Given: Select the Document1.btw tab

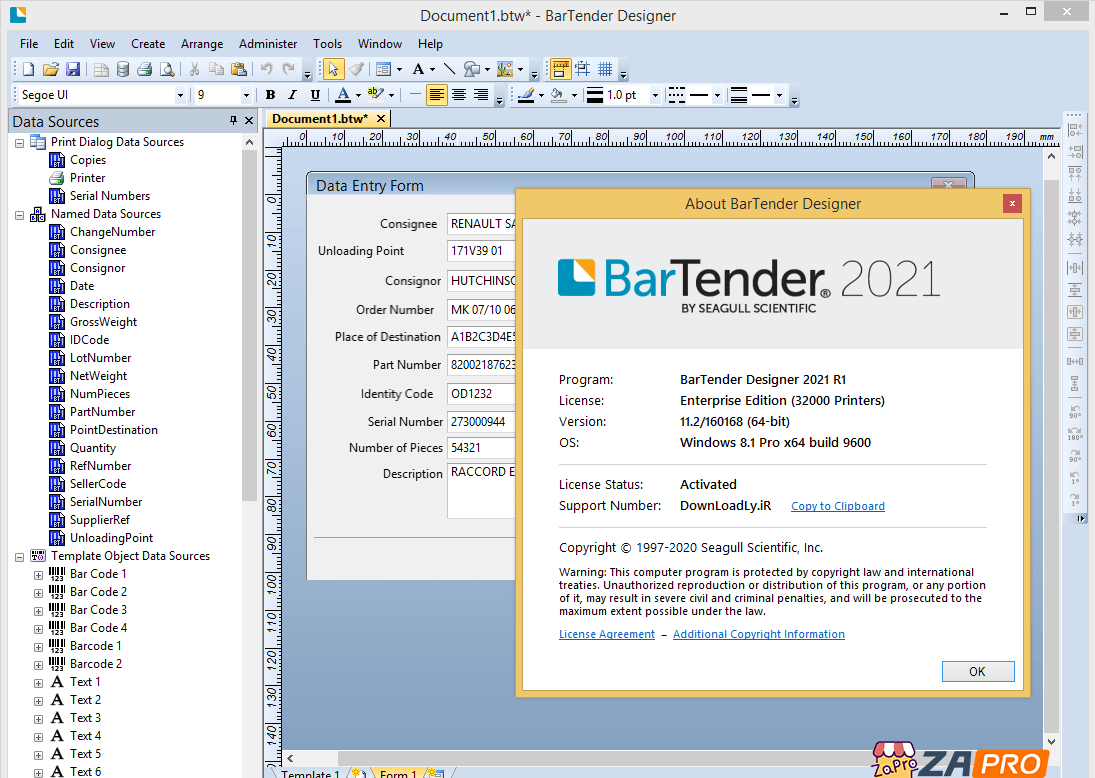Looking at the screenshot, I should [320, 119].
